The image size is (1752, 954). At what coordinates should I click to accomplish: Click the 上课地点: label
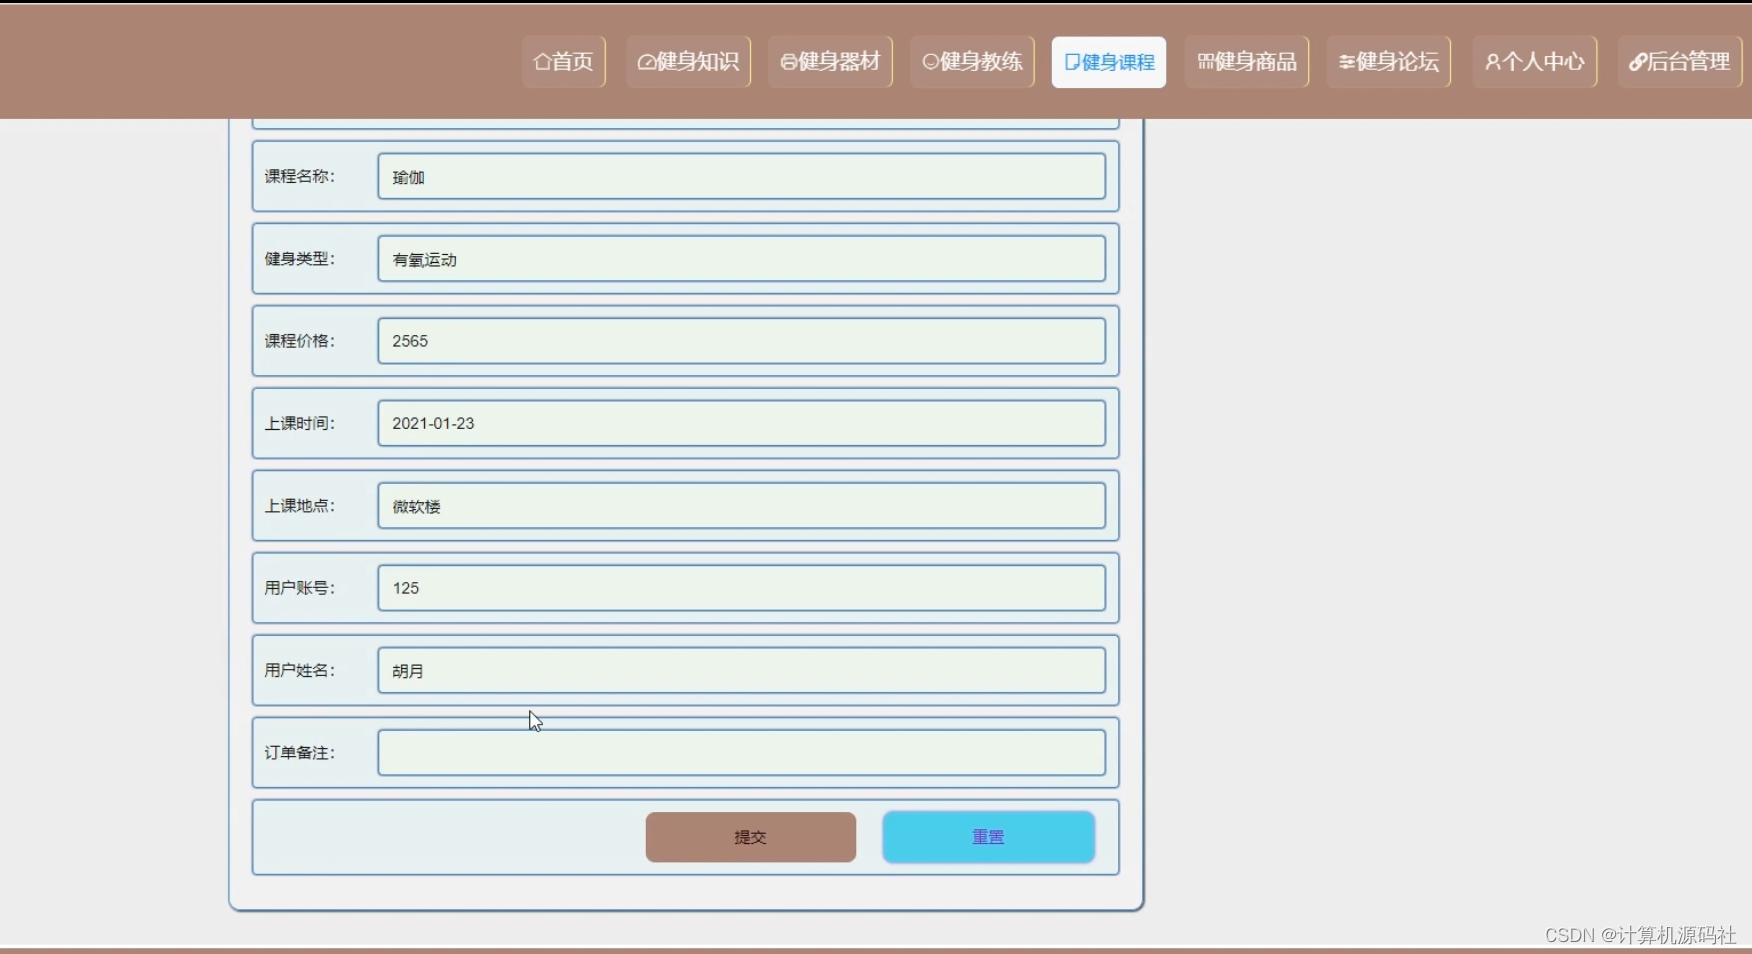click(300, 506)
